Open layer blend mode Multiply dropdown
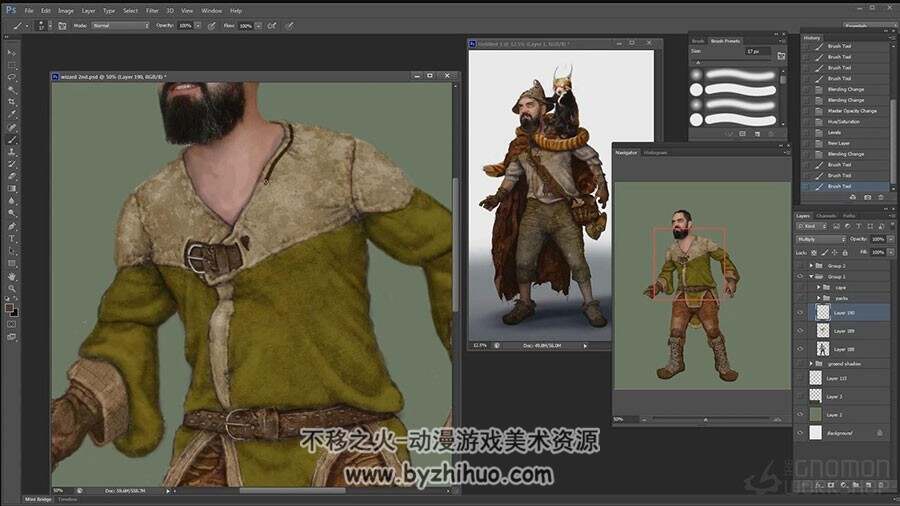 821,239
